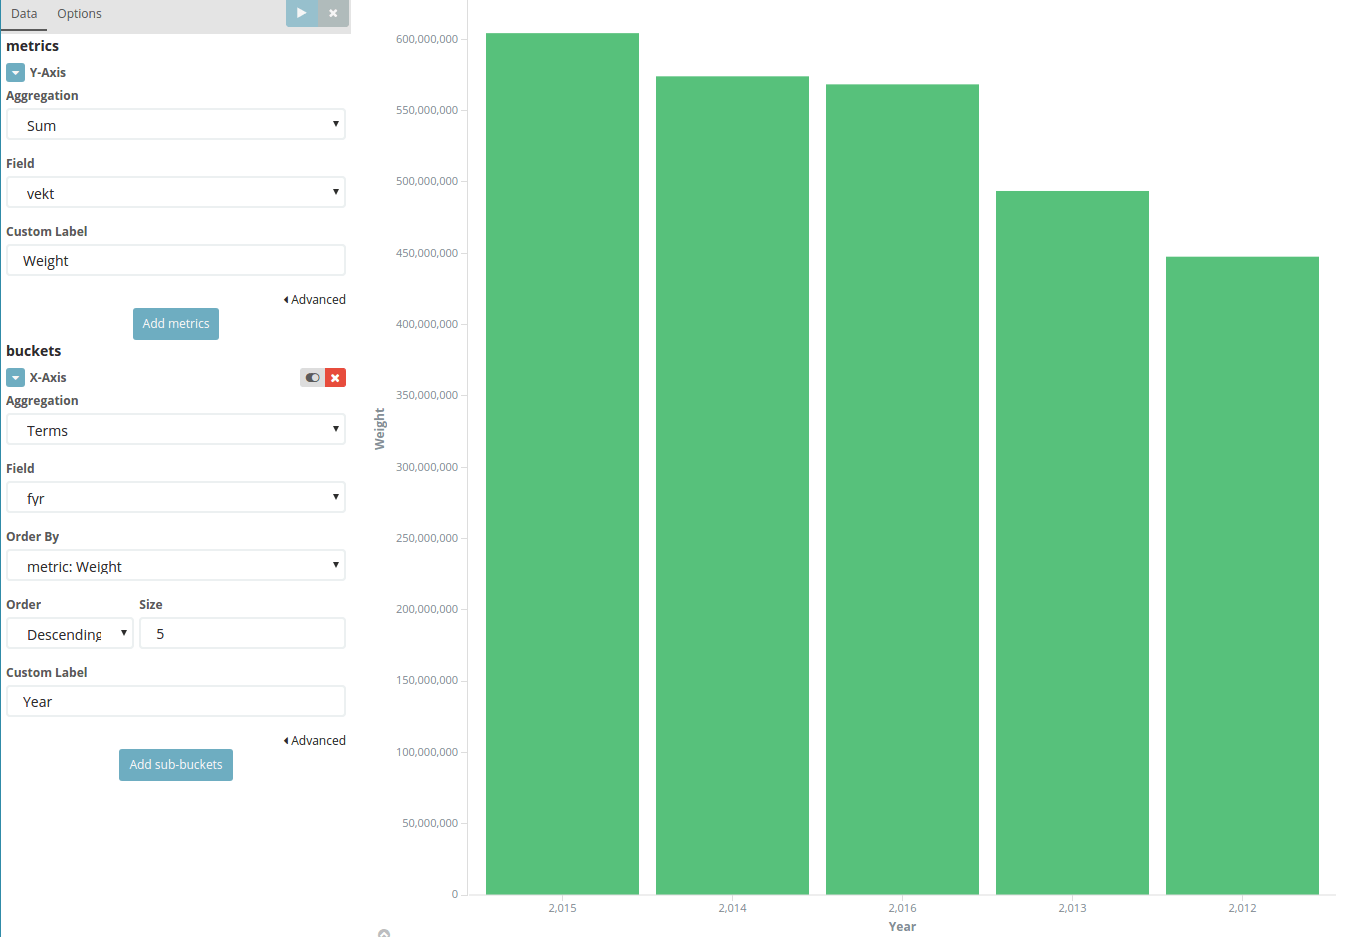Click the Add sub-buckets button

(x=175, y=764)
